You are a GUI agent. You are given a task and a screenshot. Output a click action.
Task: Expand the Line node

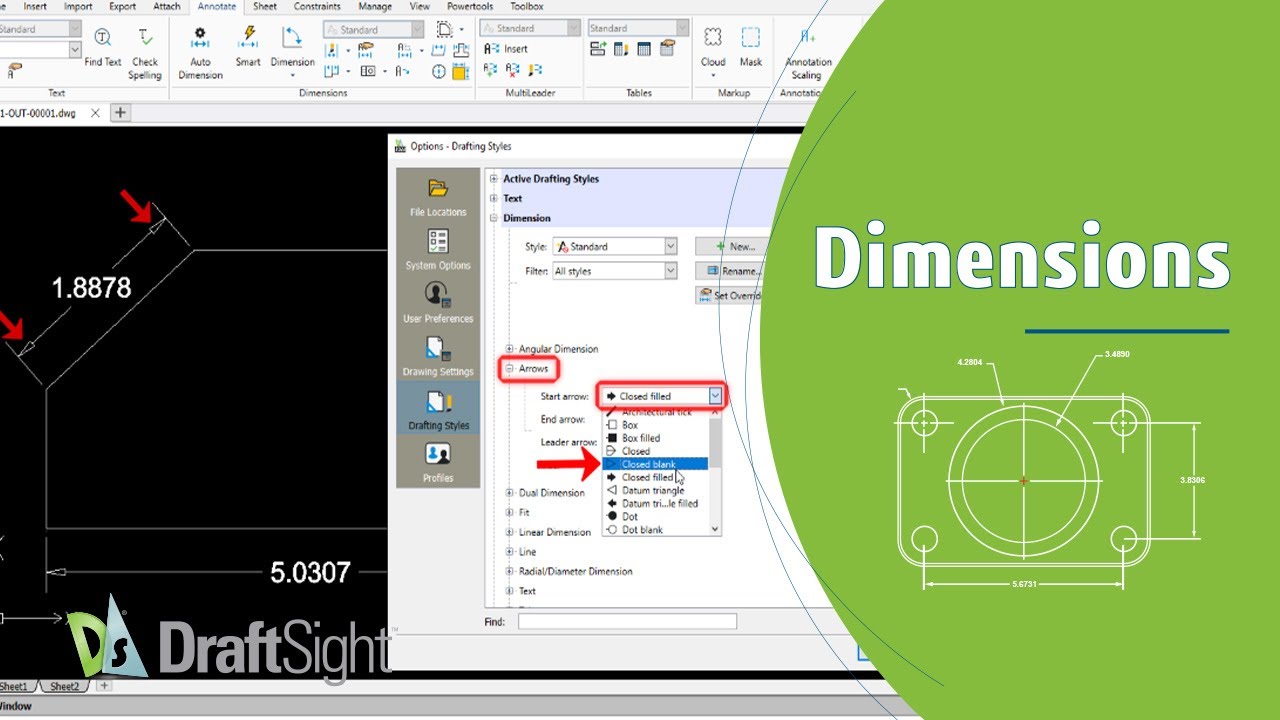coord(510,552)
